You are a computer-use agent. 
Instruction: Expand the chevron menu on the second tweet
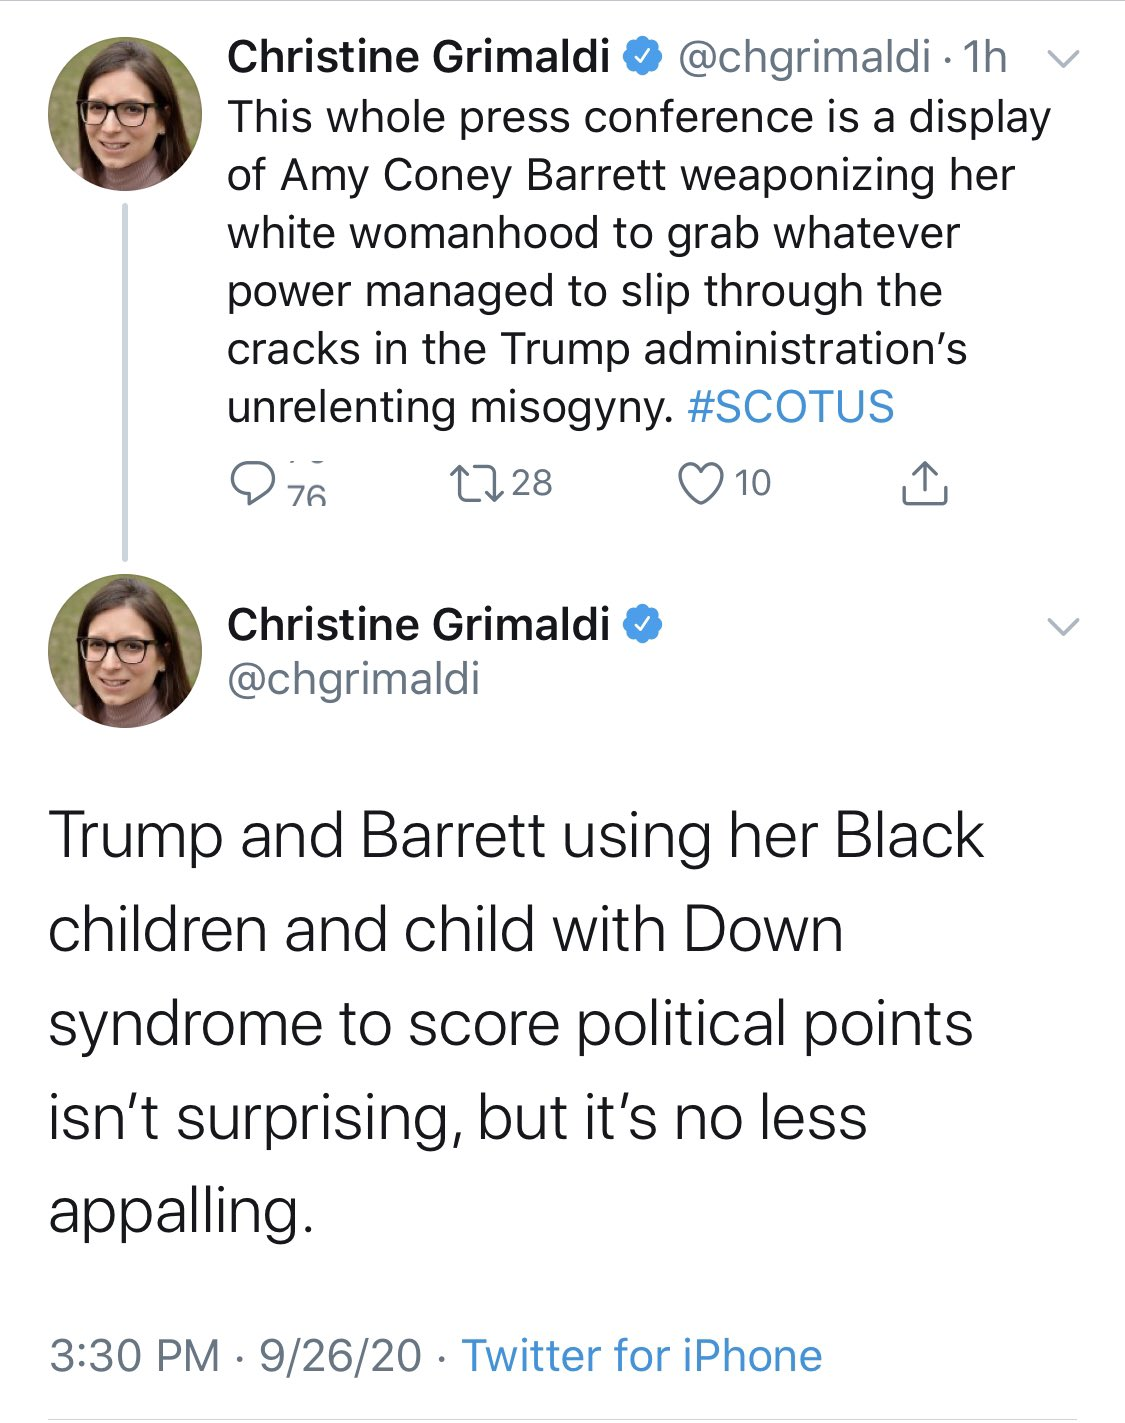(1063, 627)
